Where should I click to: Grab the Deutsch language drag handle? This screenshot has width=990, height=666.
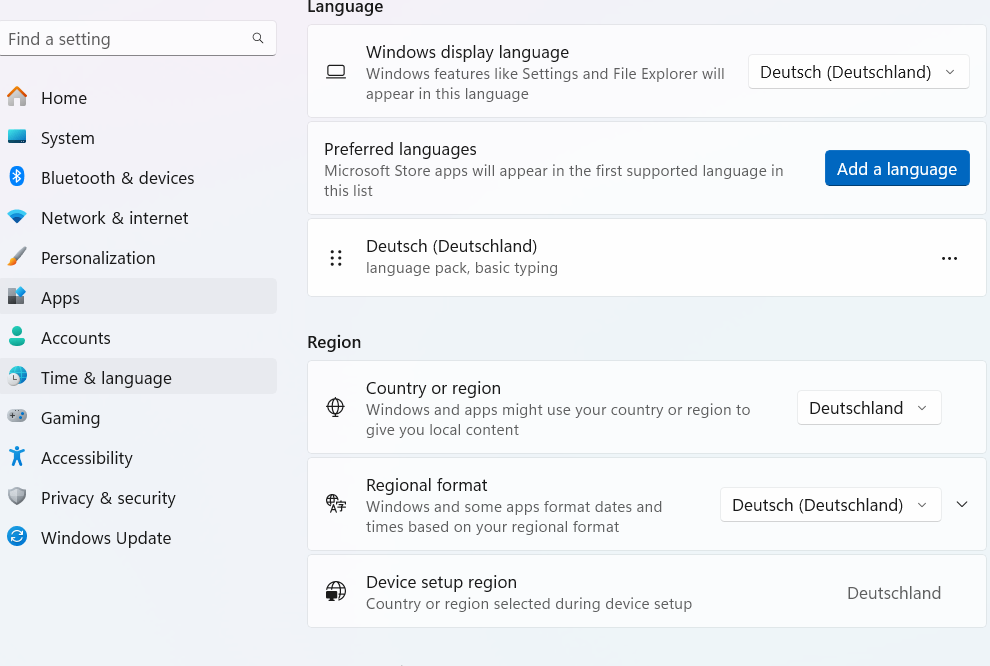coord(336,258)
